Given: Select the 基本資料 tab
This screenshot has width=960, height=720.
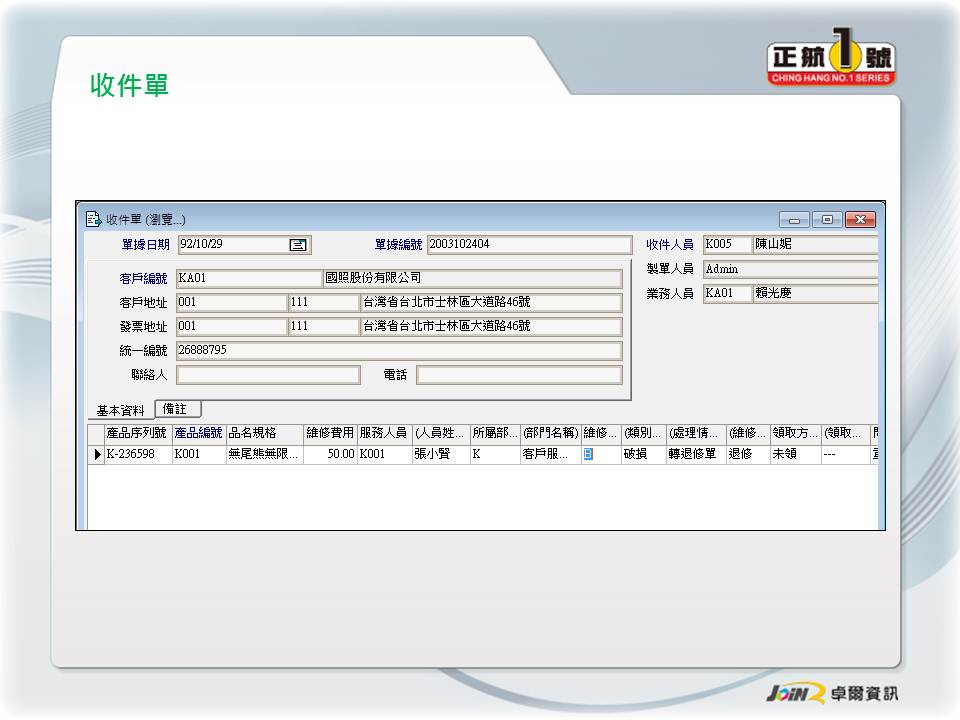Looking at the screenshot, I should pos(121,411).
